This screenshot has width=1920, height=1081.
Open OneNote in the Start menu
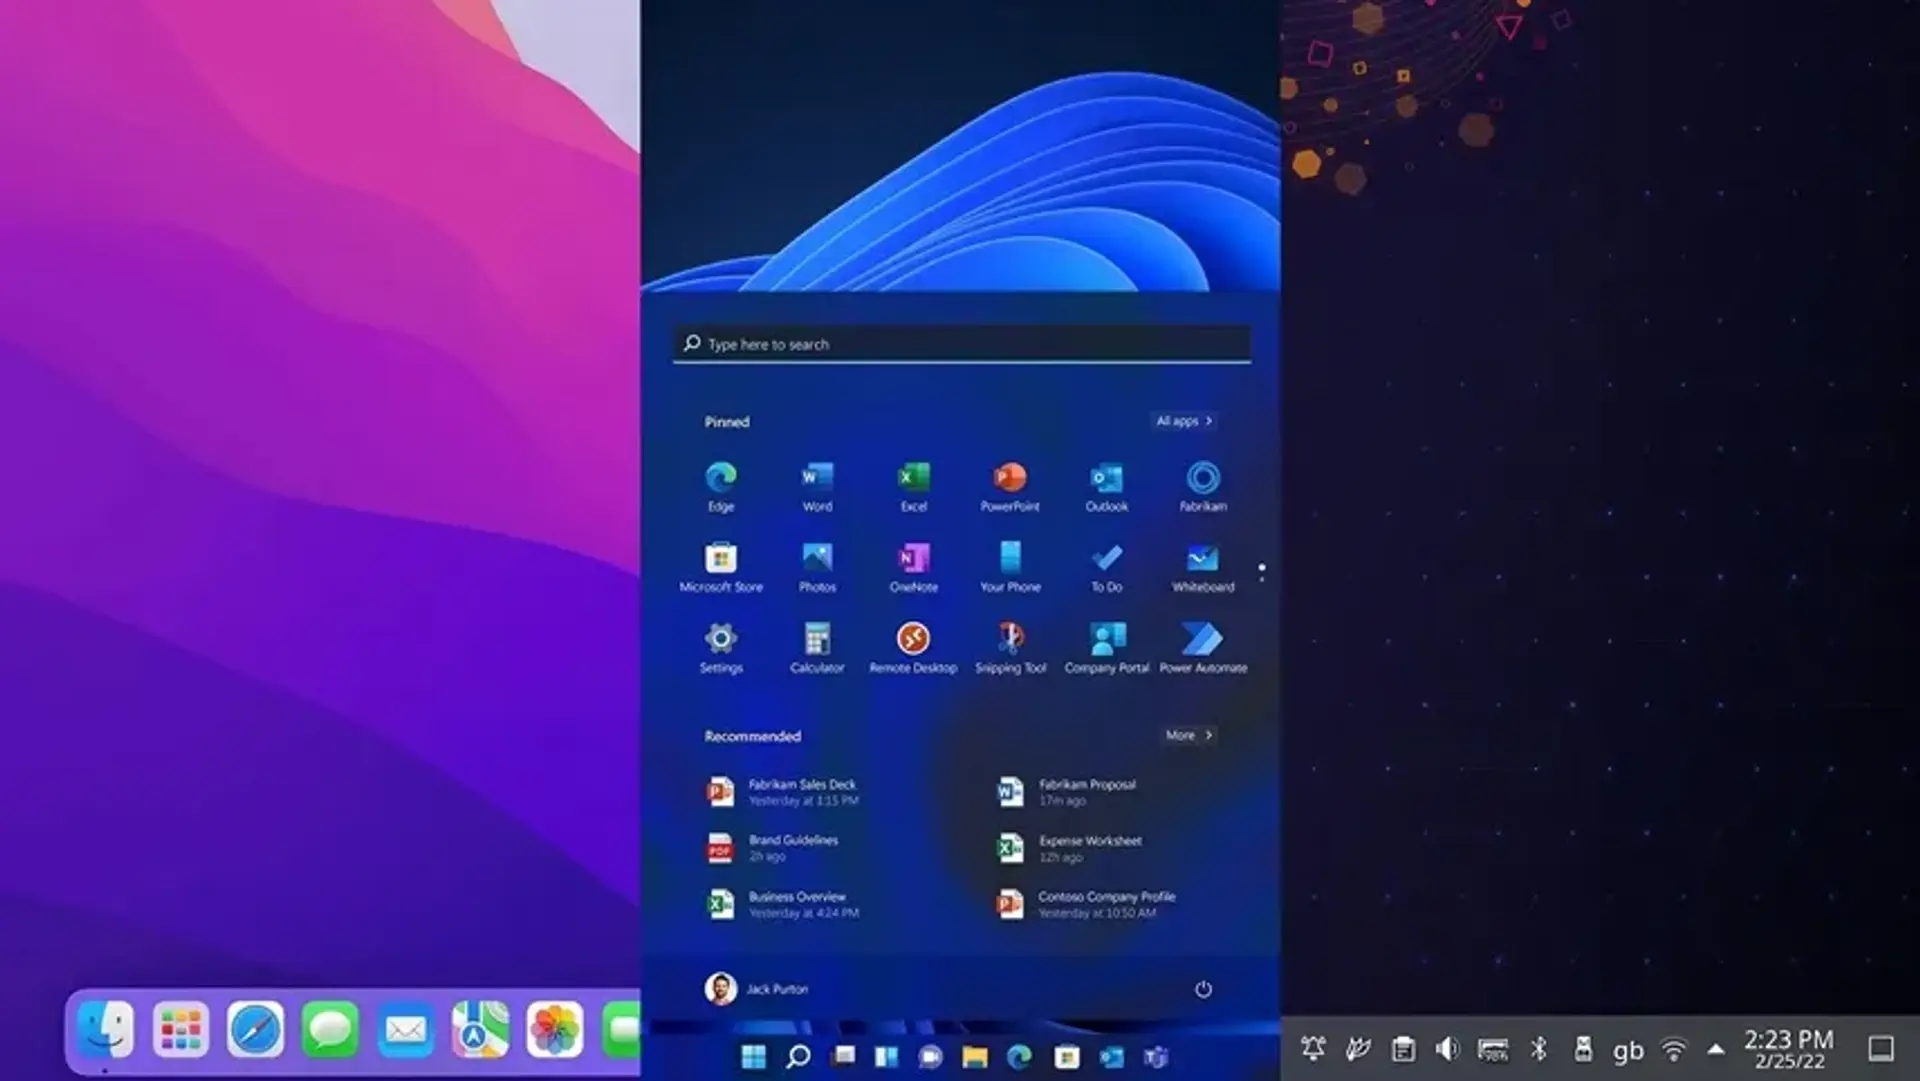tap(913, 567)
